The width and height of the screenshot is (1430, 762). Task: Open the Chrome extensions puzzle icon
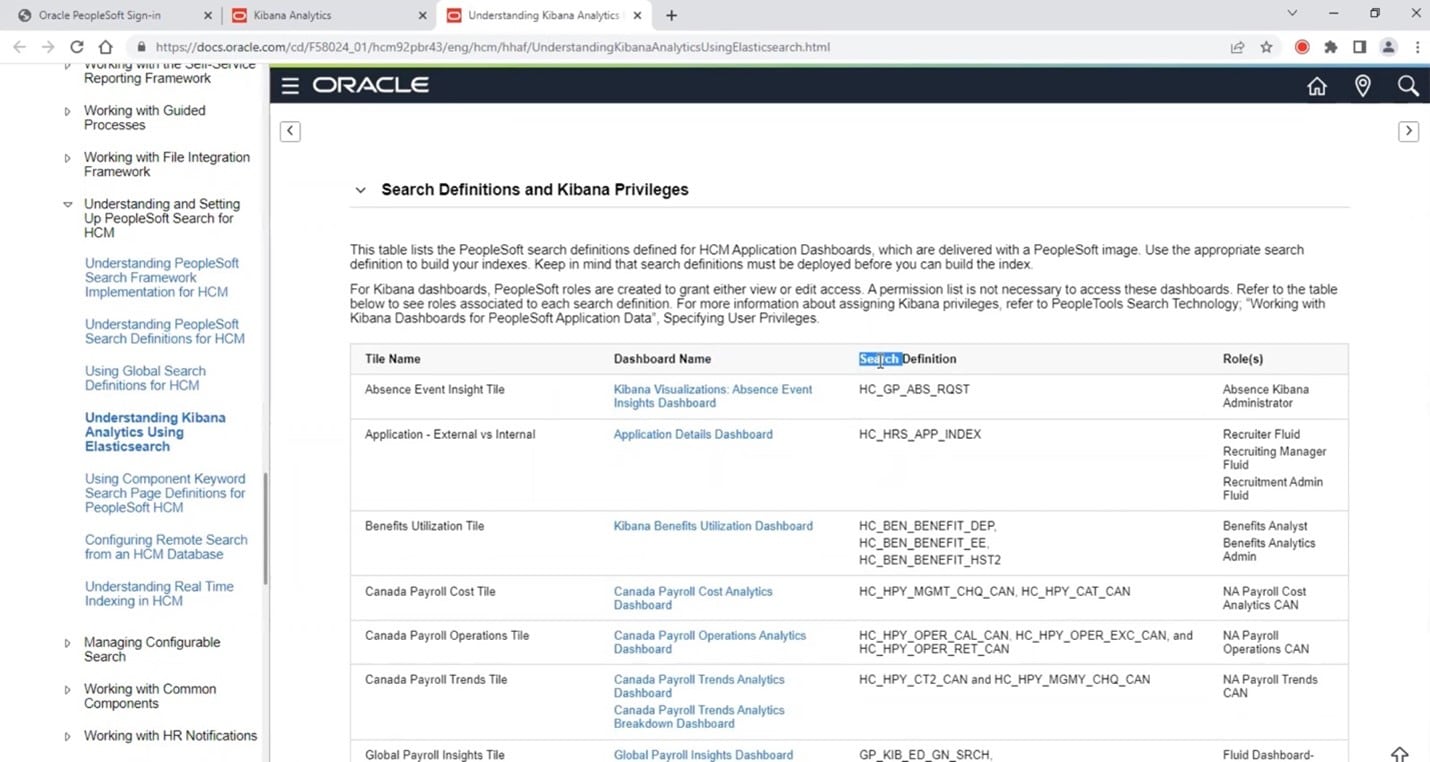click(x=1329, y=46)
